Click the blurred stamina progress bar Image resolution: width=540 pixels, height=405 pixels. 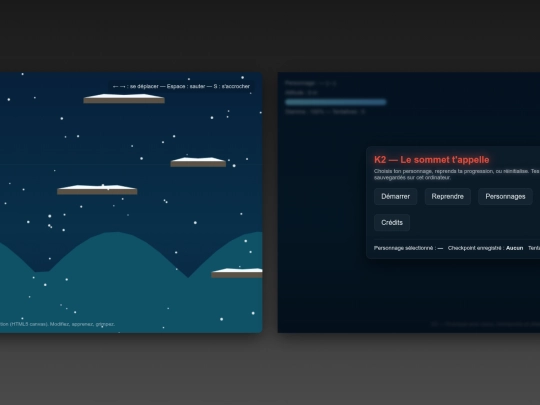[x=336, y=102]
